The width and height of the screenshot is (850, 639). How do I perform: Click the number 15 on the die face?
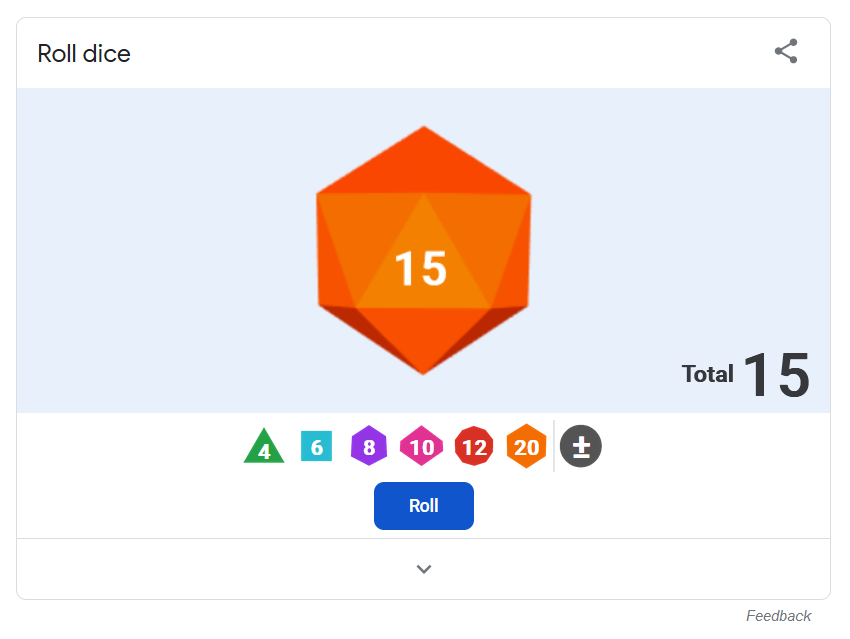[x=421, y=268]
